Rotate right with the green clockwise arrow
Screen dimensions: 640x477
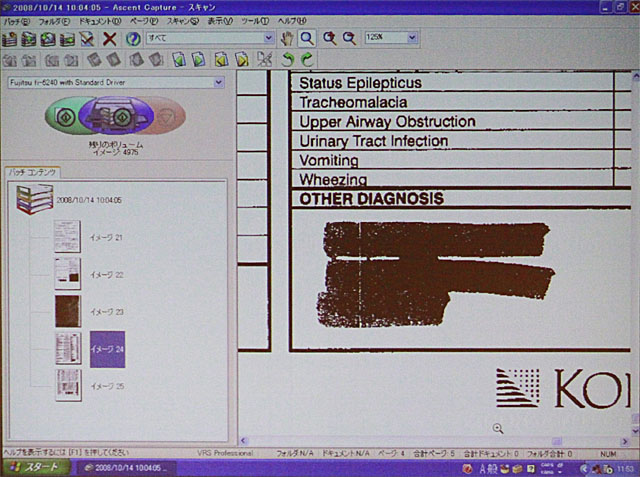click(307, 60)
